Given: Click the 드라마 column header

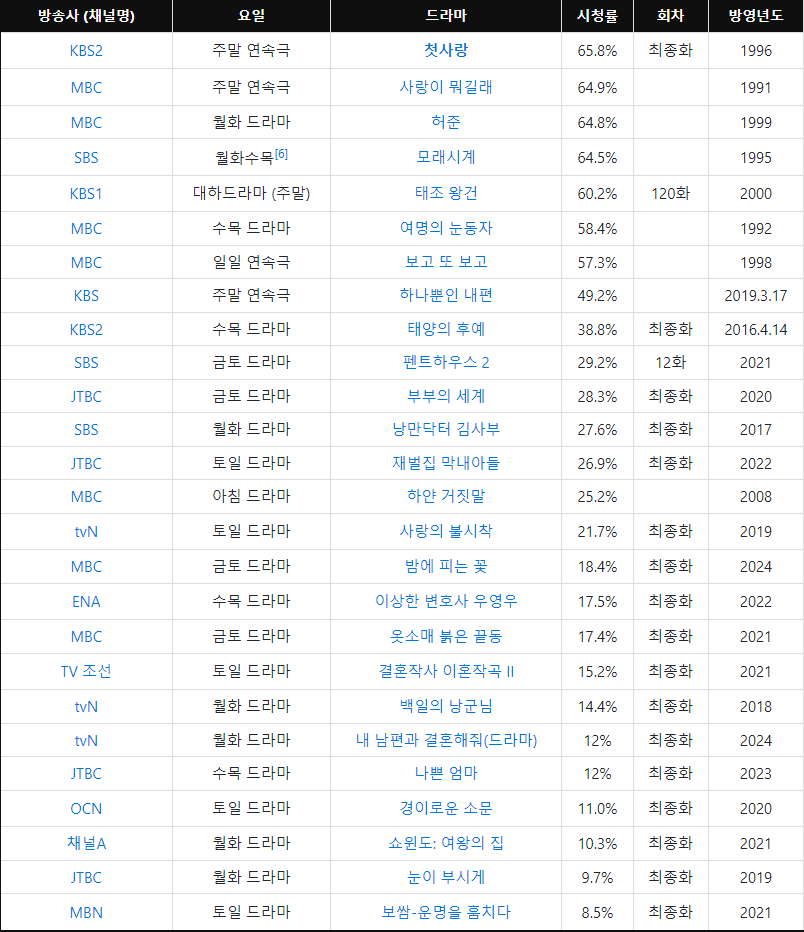Looking at the screenshot, I should (x=446, y=16).
